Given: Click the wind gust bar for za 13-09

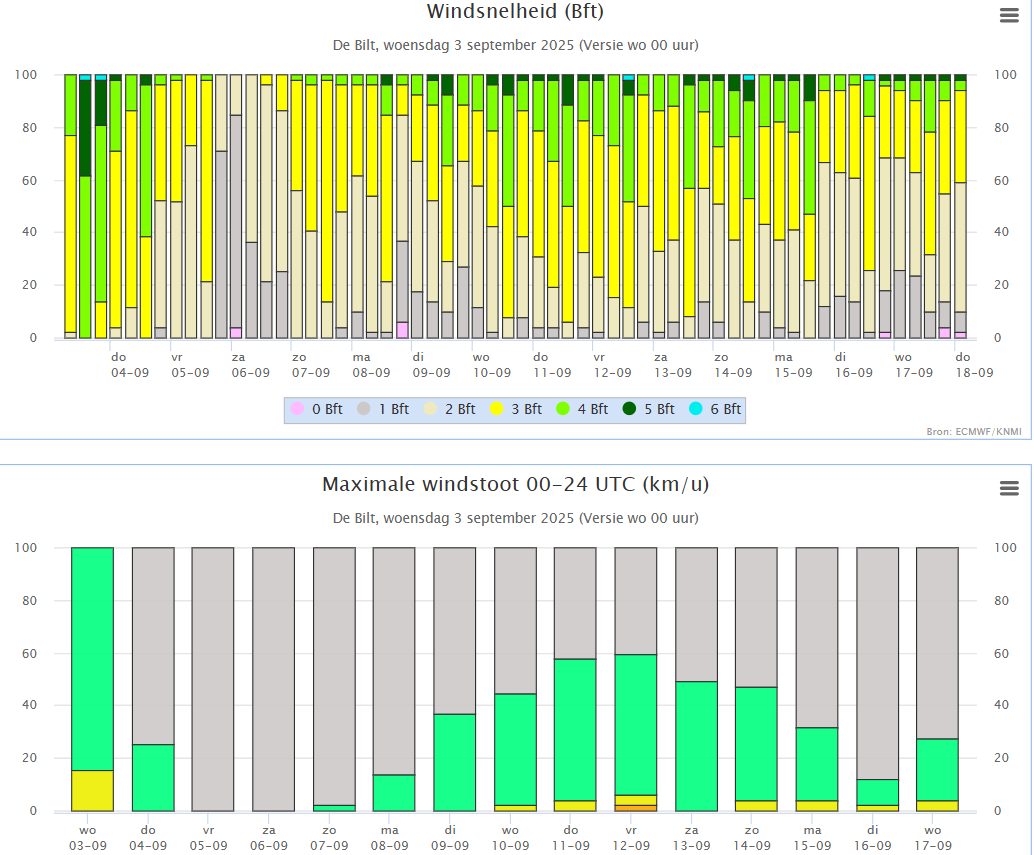Looking at the screenshot, I should (x=696, y=679).
